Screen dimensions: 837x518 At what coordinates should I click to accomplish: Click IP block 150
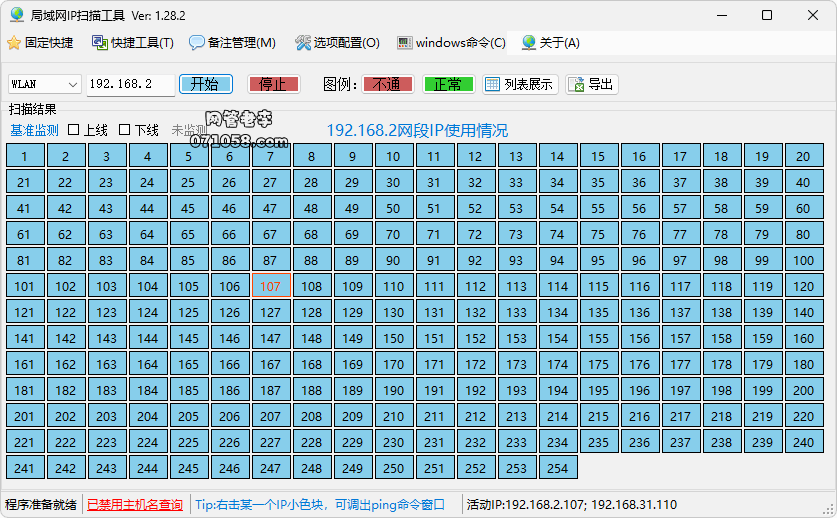(394, 338)
